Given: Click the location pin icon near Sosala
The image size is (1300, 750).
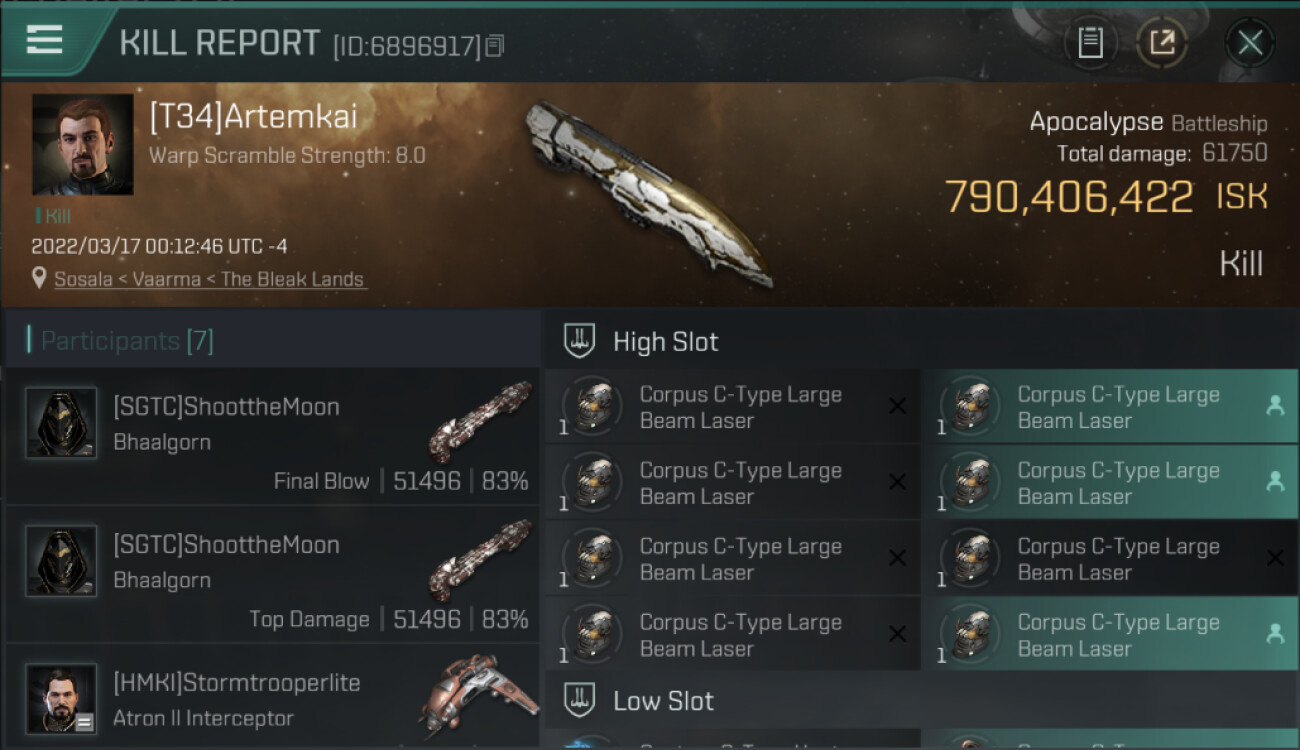Looking at the screenshot, I should (39, 279).
